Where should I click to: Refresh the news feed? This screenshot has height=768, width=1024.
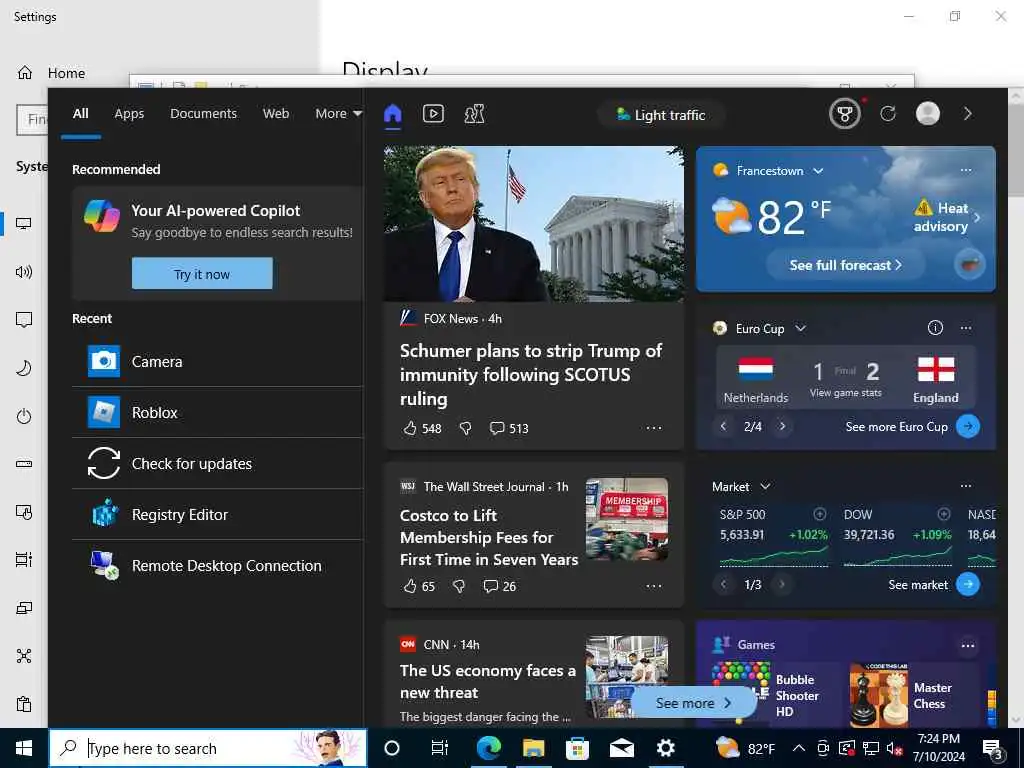(x=888, y=114)
